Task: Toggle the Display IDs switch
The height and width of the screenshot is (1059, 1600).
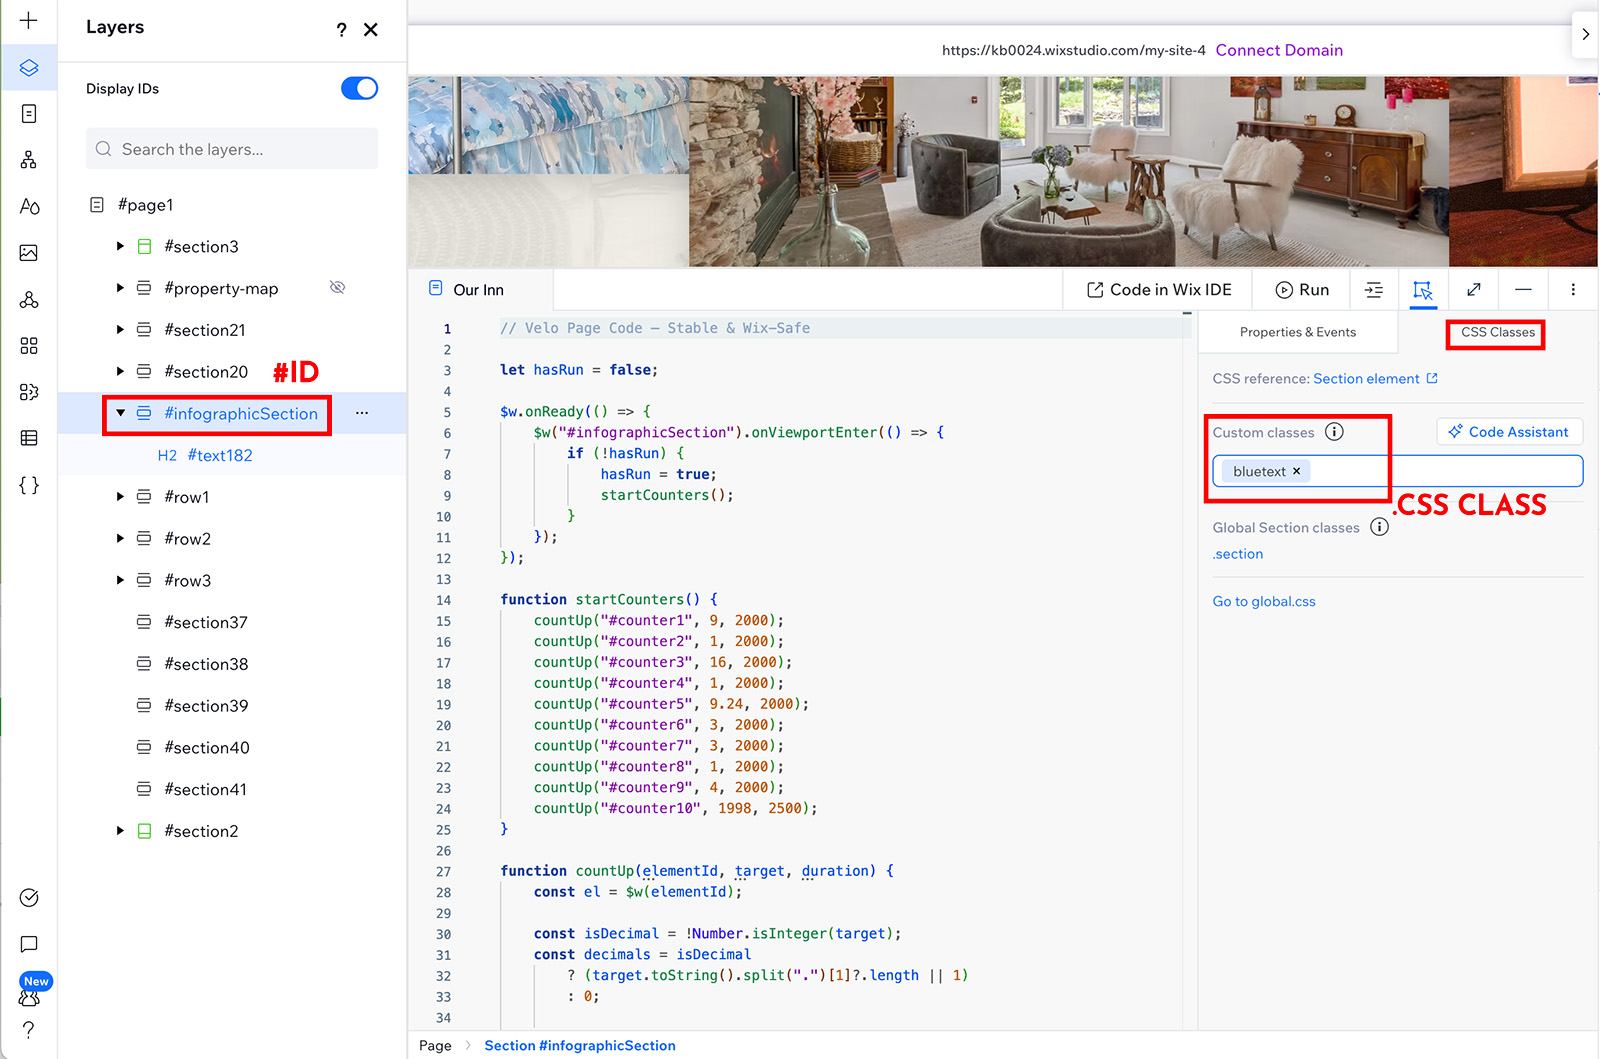Action: (359, 88)
